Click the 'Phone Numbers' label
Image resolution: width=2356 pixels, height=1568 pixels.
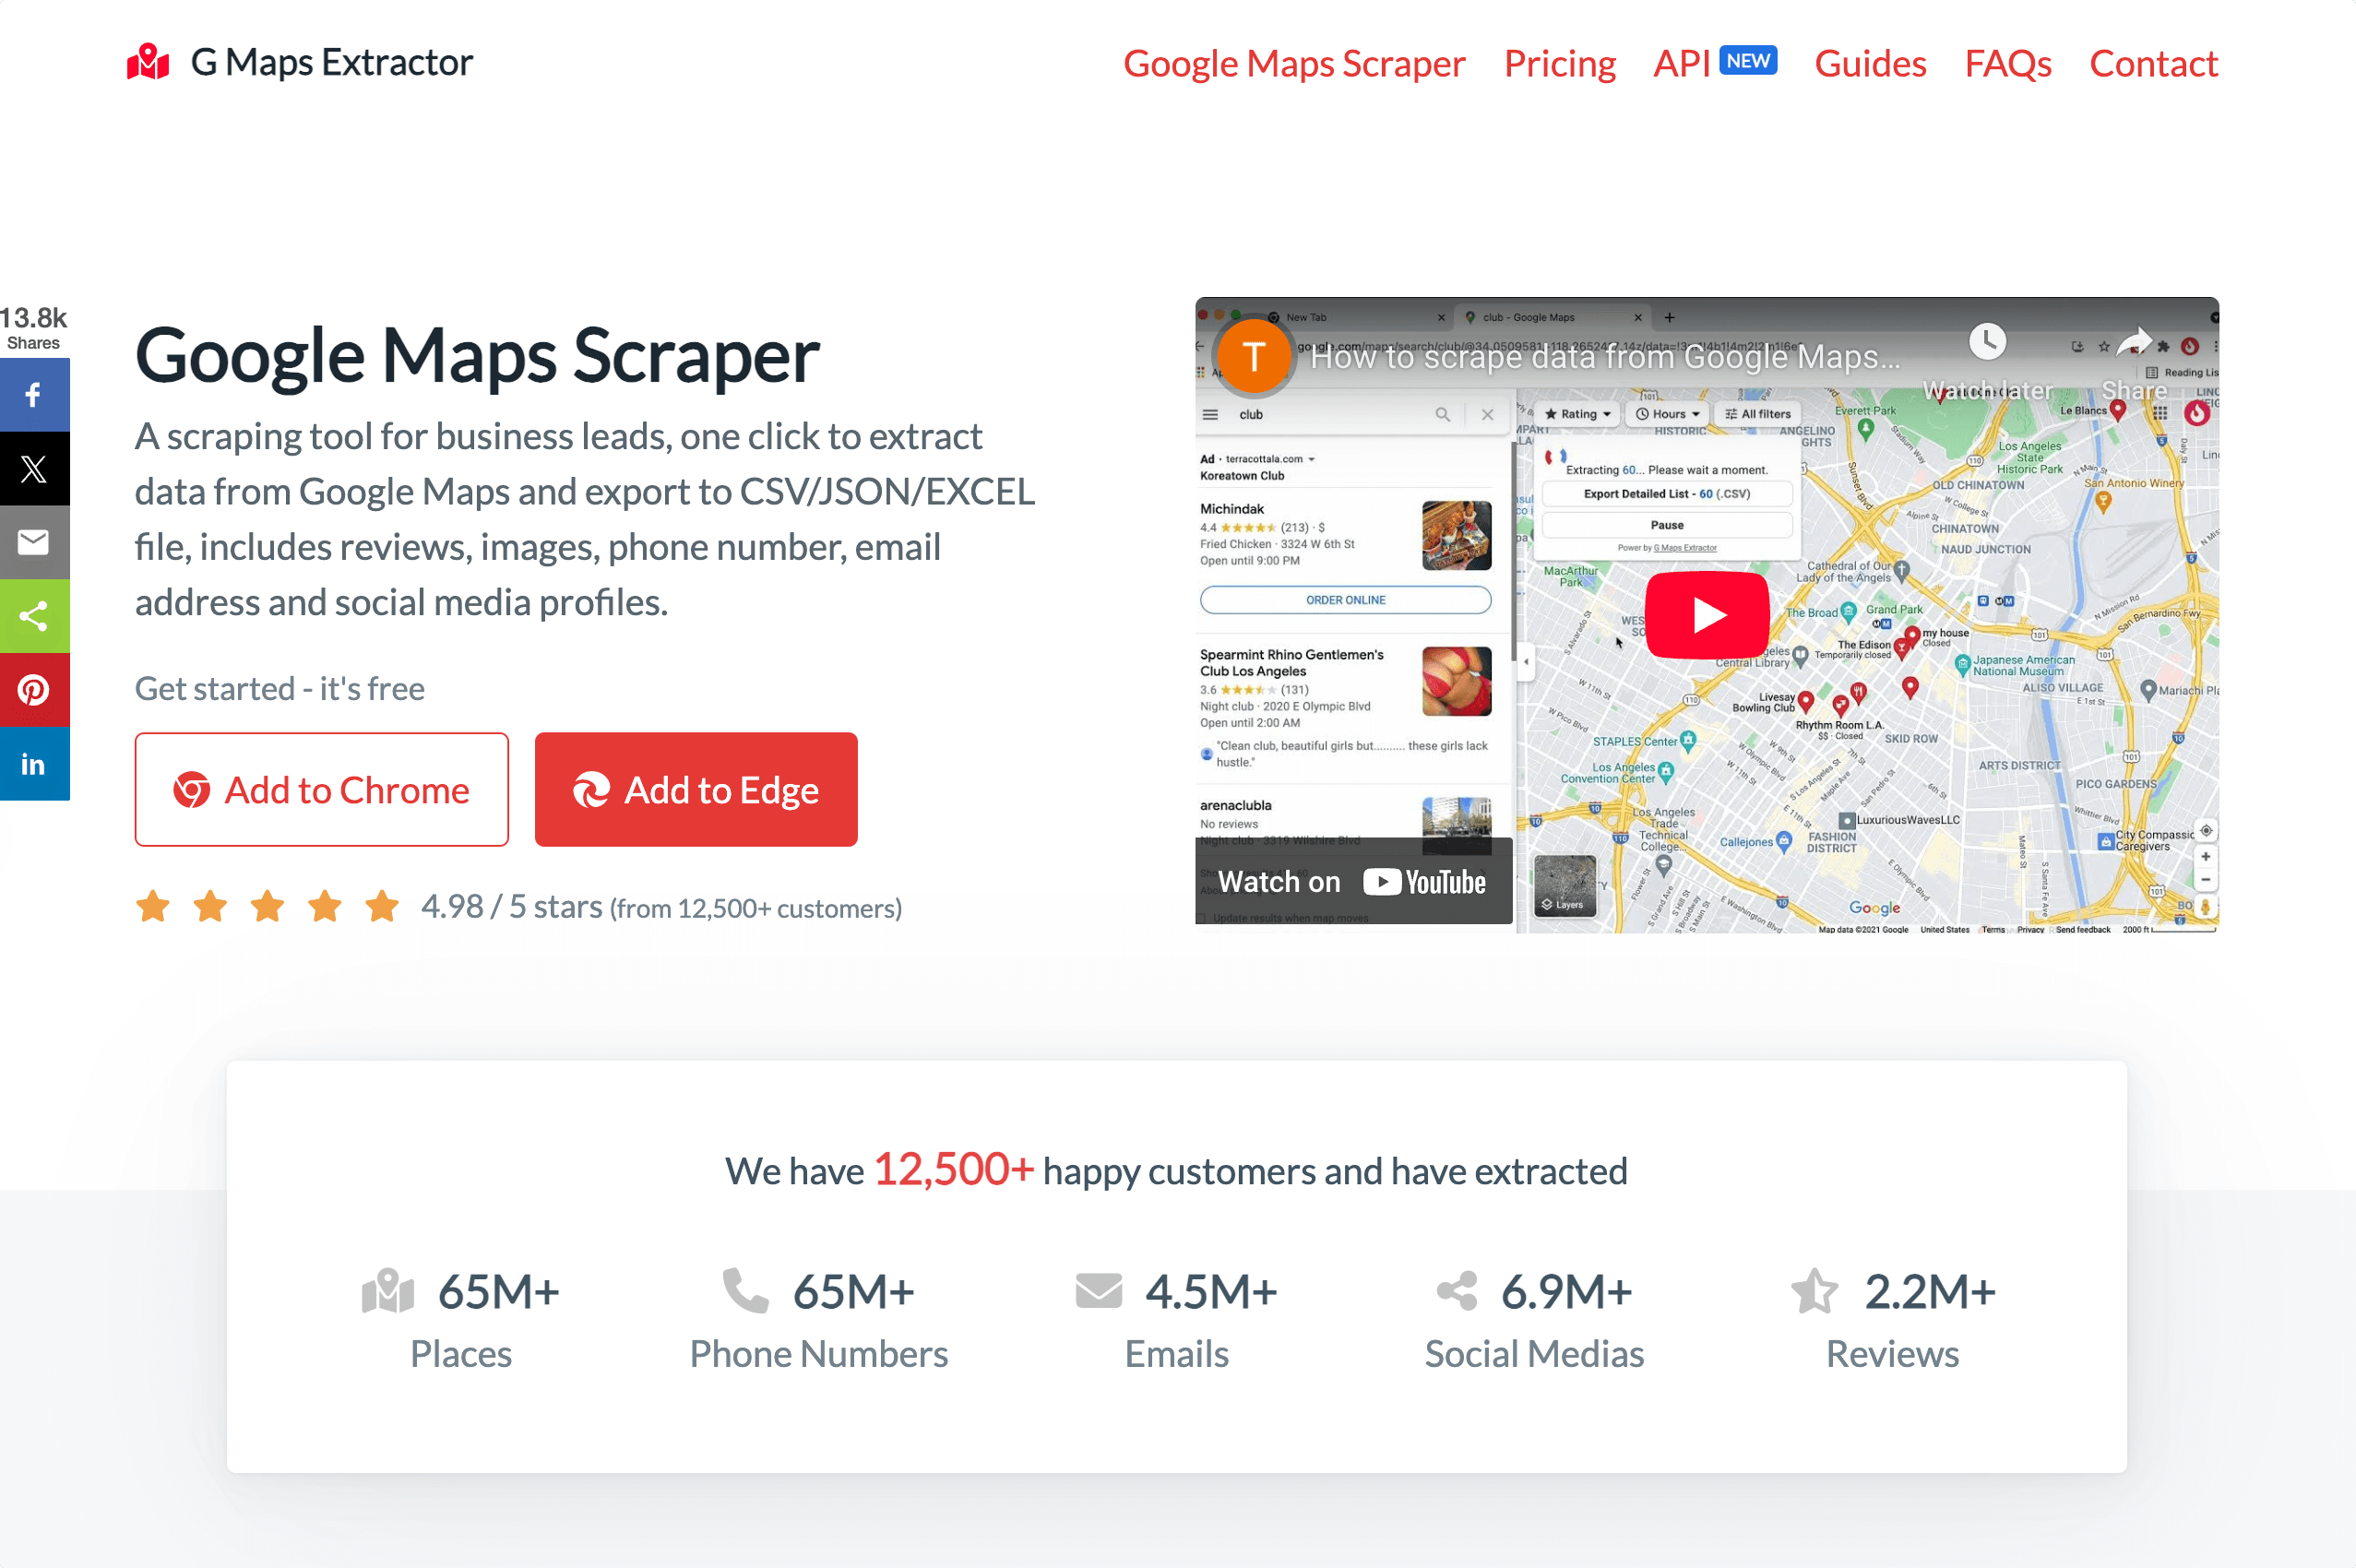click(x=818, y=1354)
